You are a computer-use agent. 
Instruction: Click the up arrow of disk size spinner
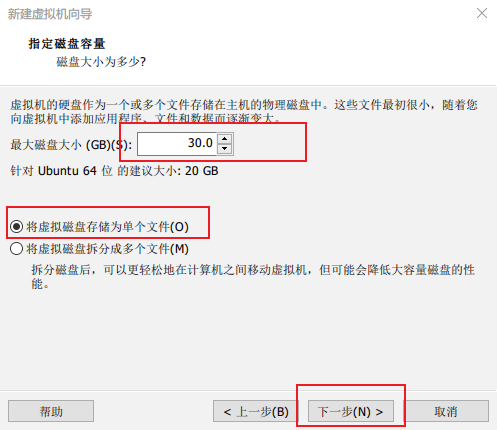(225, 139)
